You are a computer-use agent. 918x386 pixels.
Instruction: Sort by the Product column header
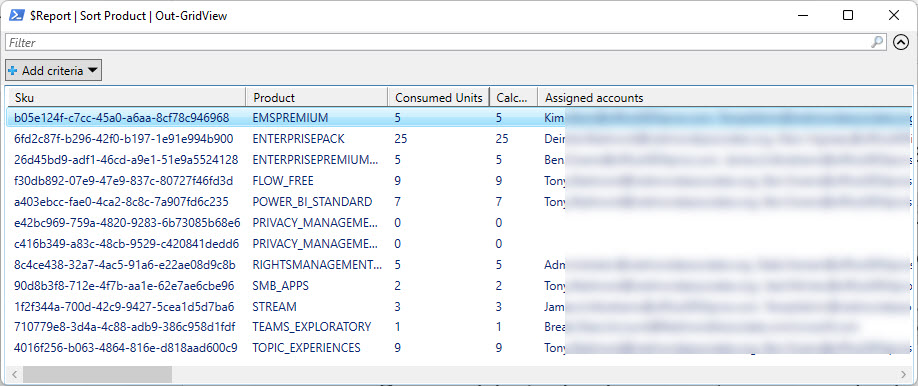click(317, 97)
